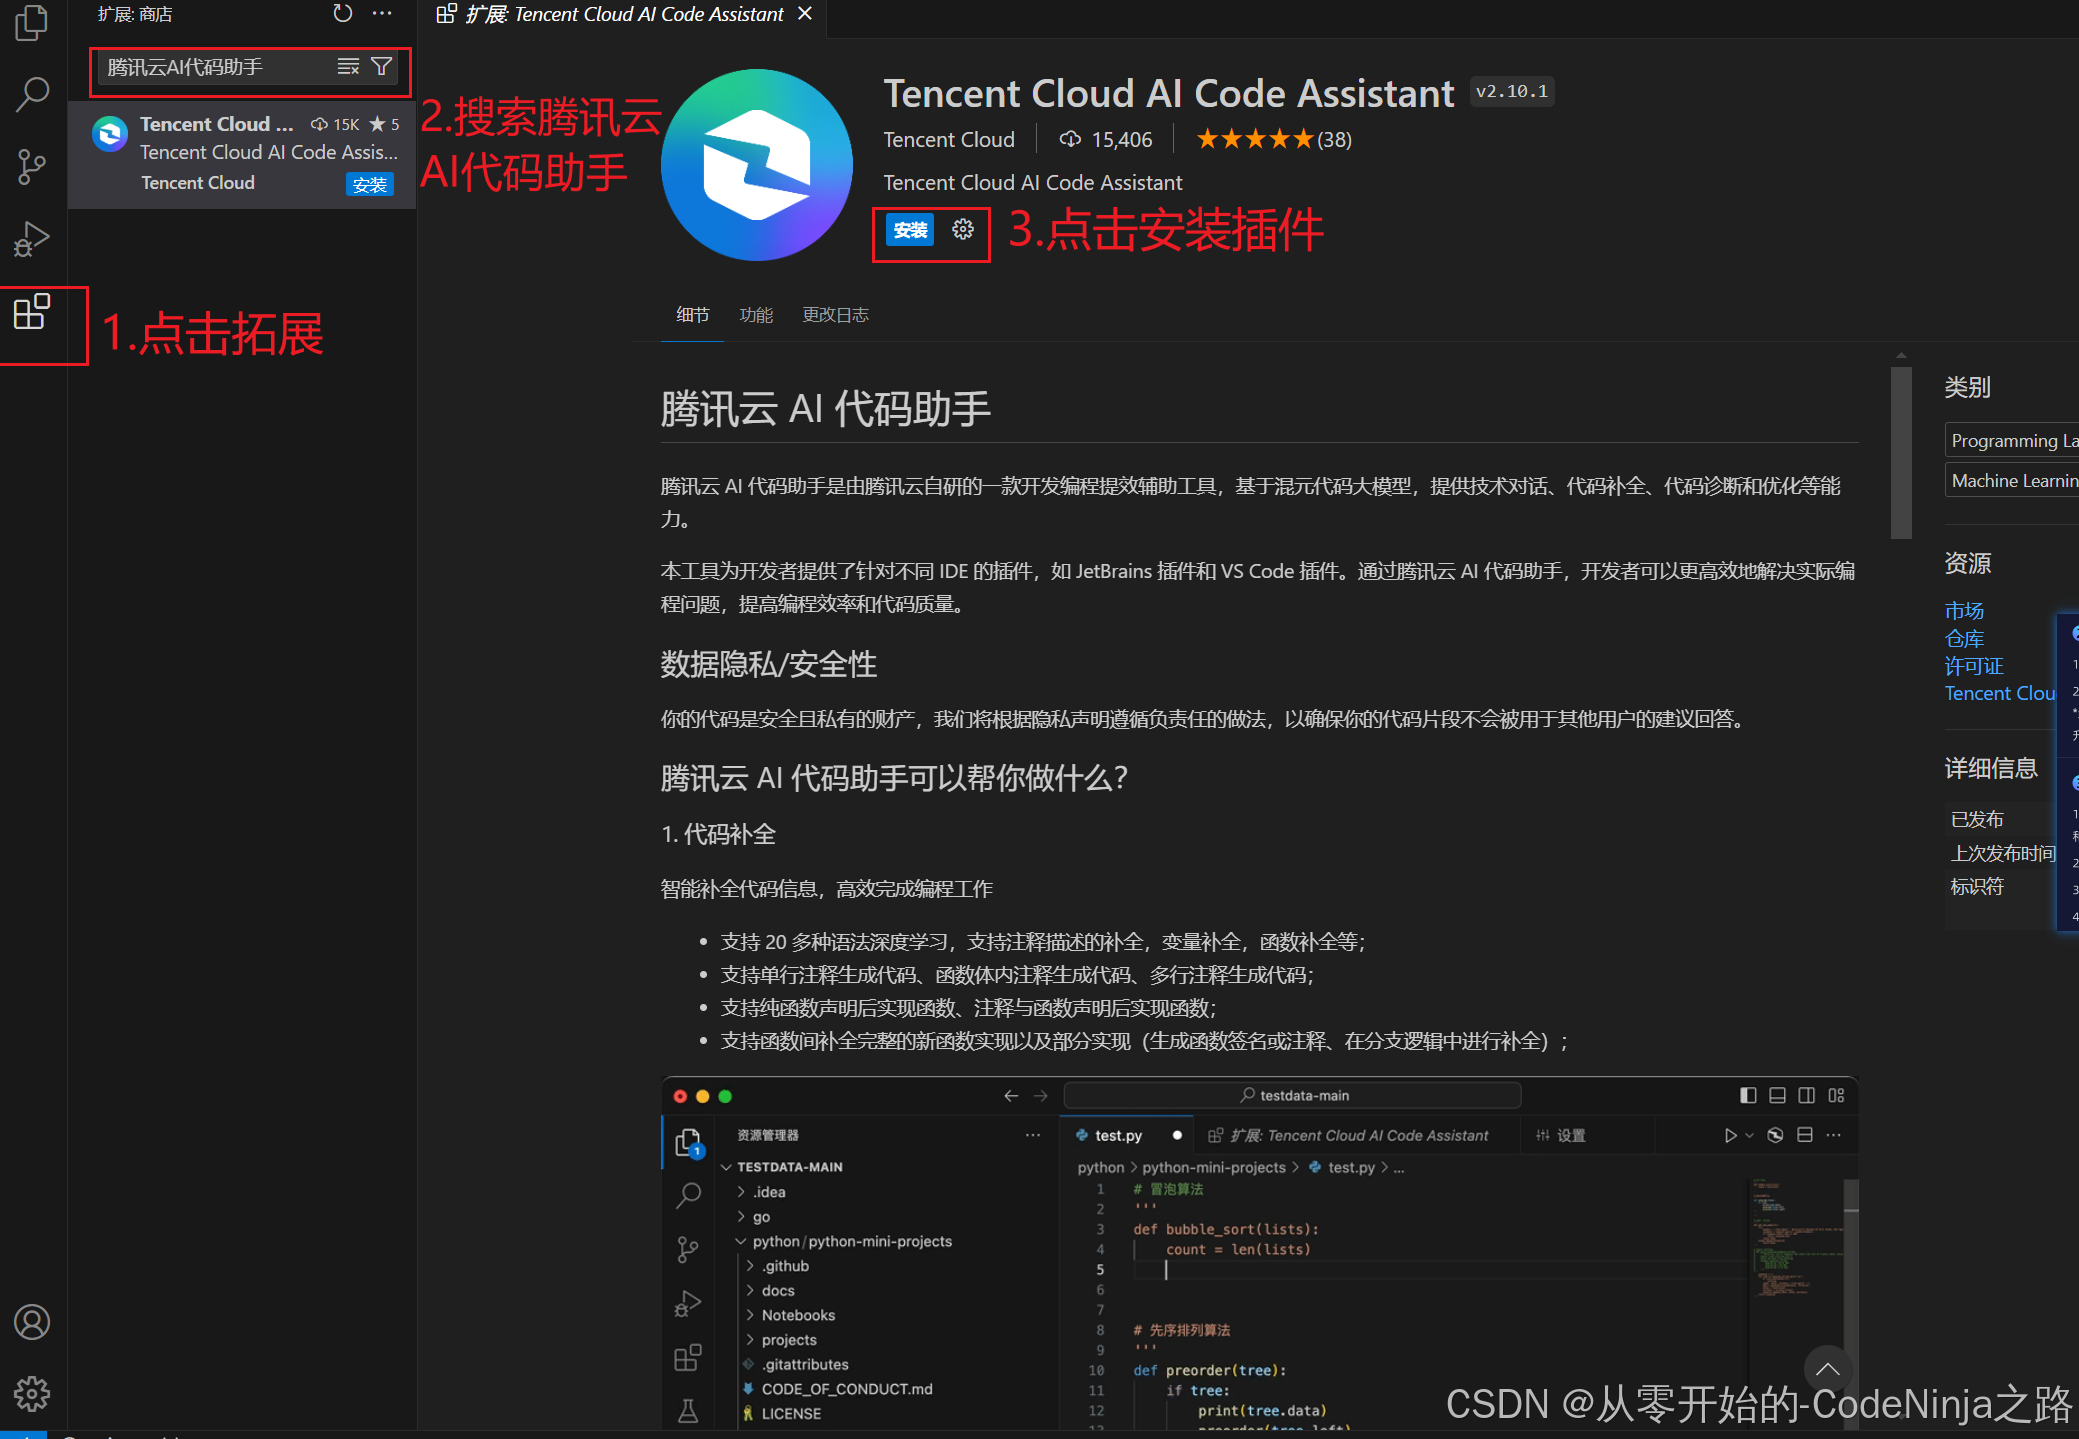Click the Machine Learning category tag
This screenshot has height=1439, width=2079.
click(x=2012, y=481)
